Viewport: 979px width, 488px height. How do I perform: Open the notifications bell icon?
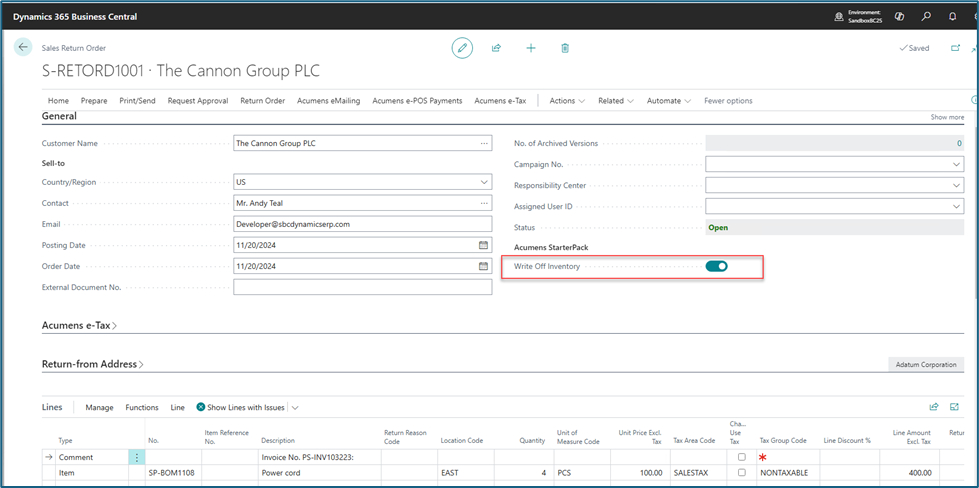[953, 17]
